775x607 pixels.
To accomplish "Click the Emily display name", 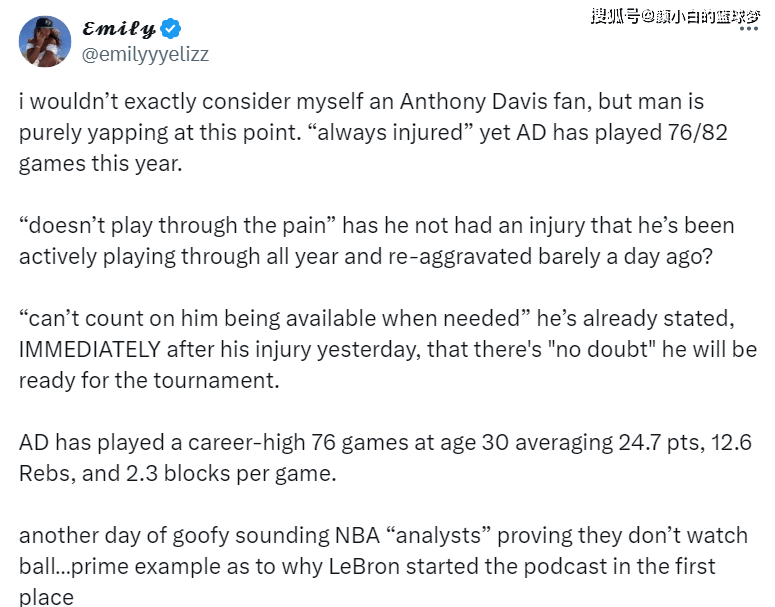I will (119, 29).
